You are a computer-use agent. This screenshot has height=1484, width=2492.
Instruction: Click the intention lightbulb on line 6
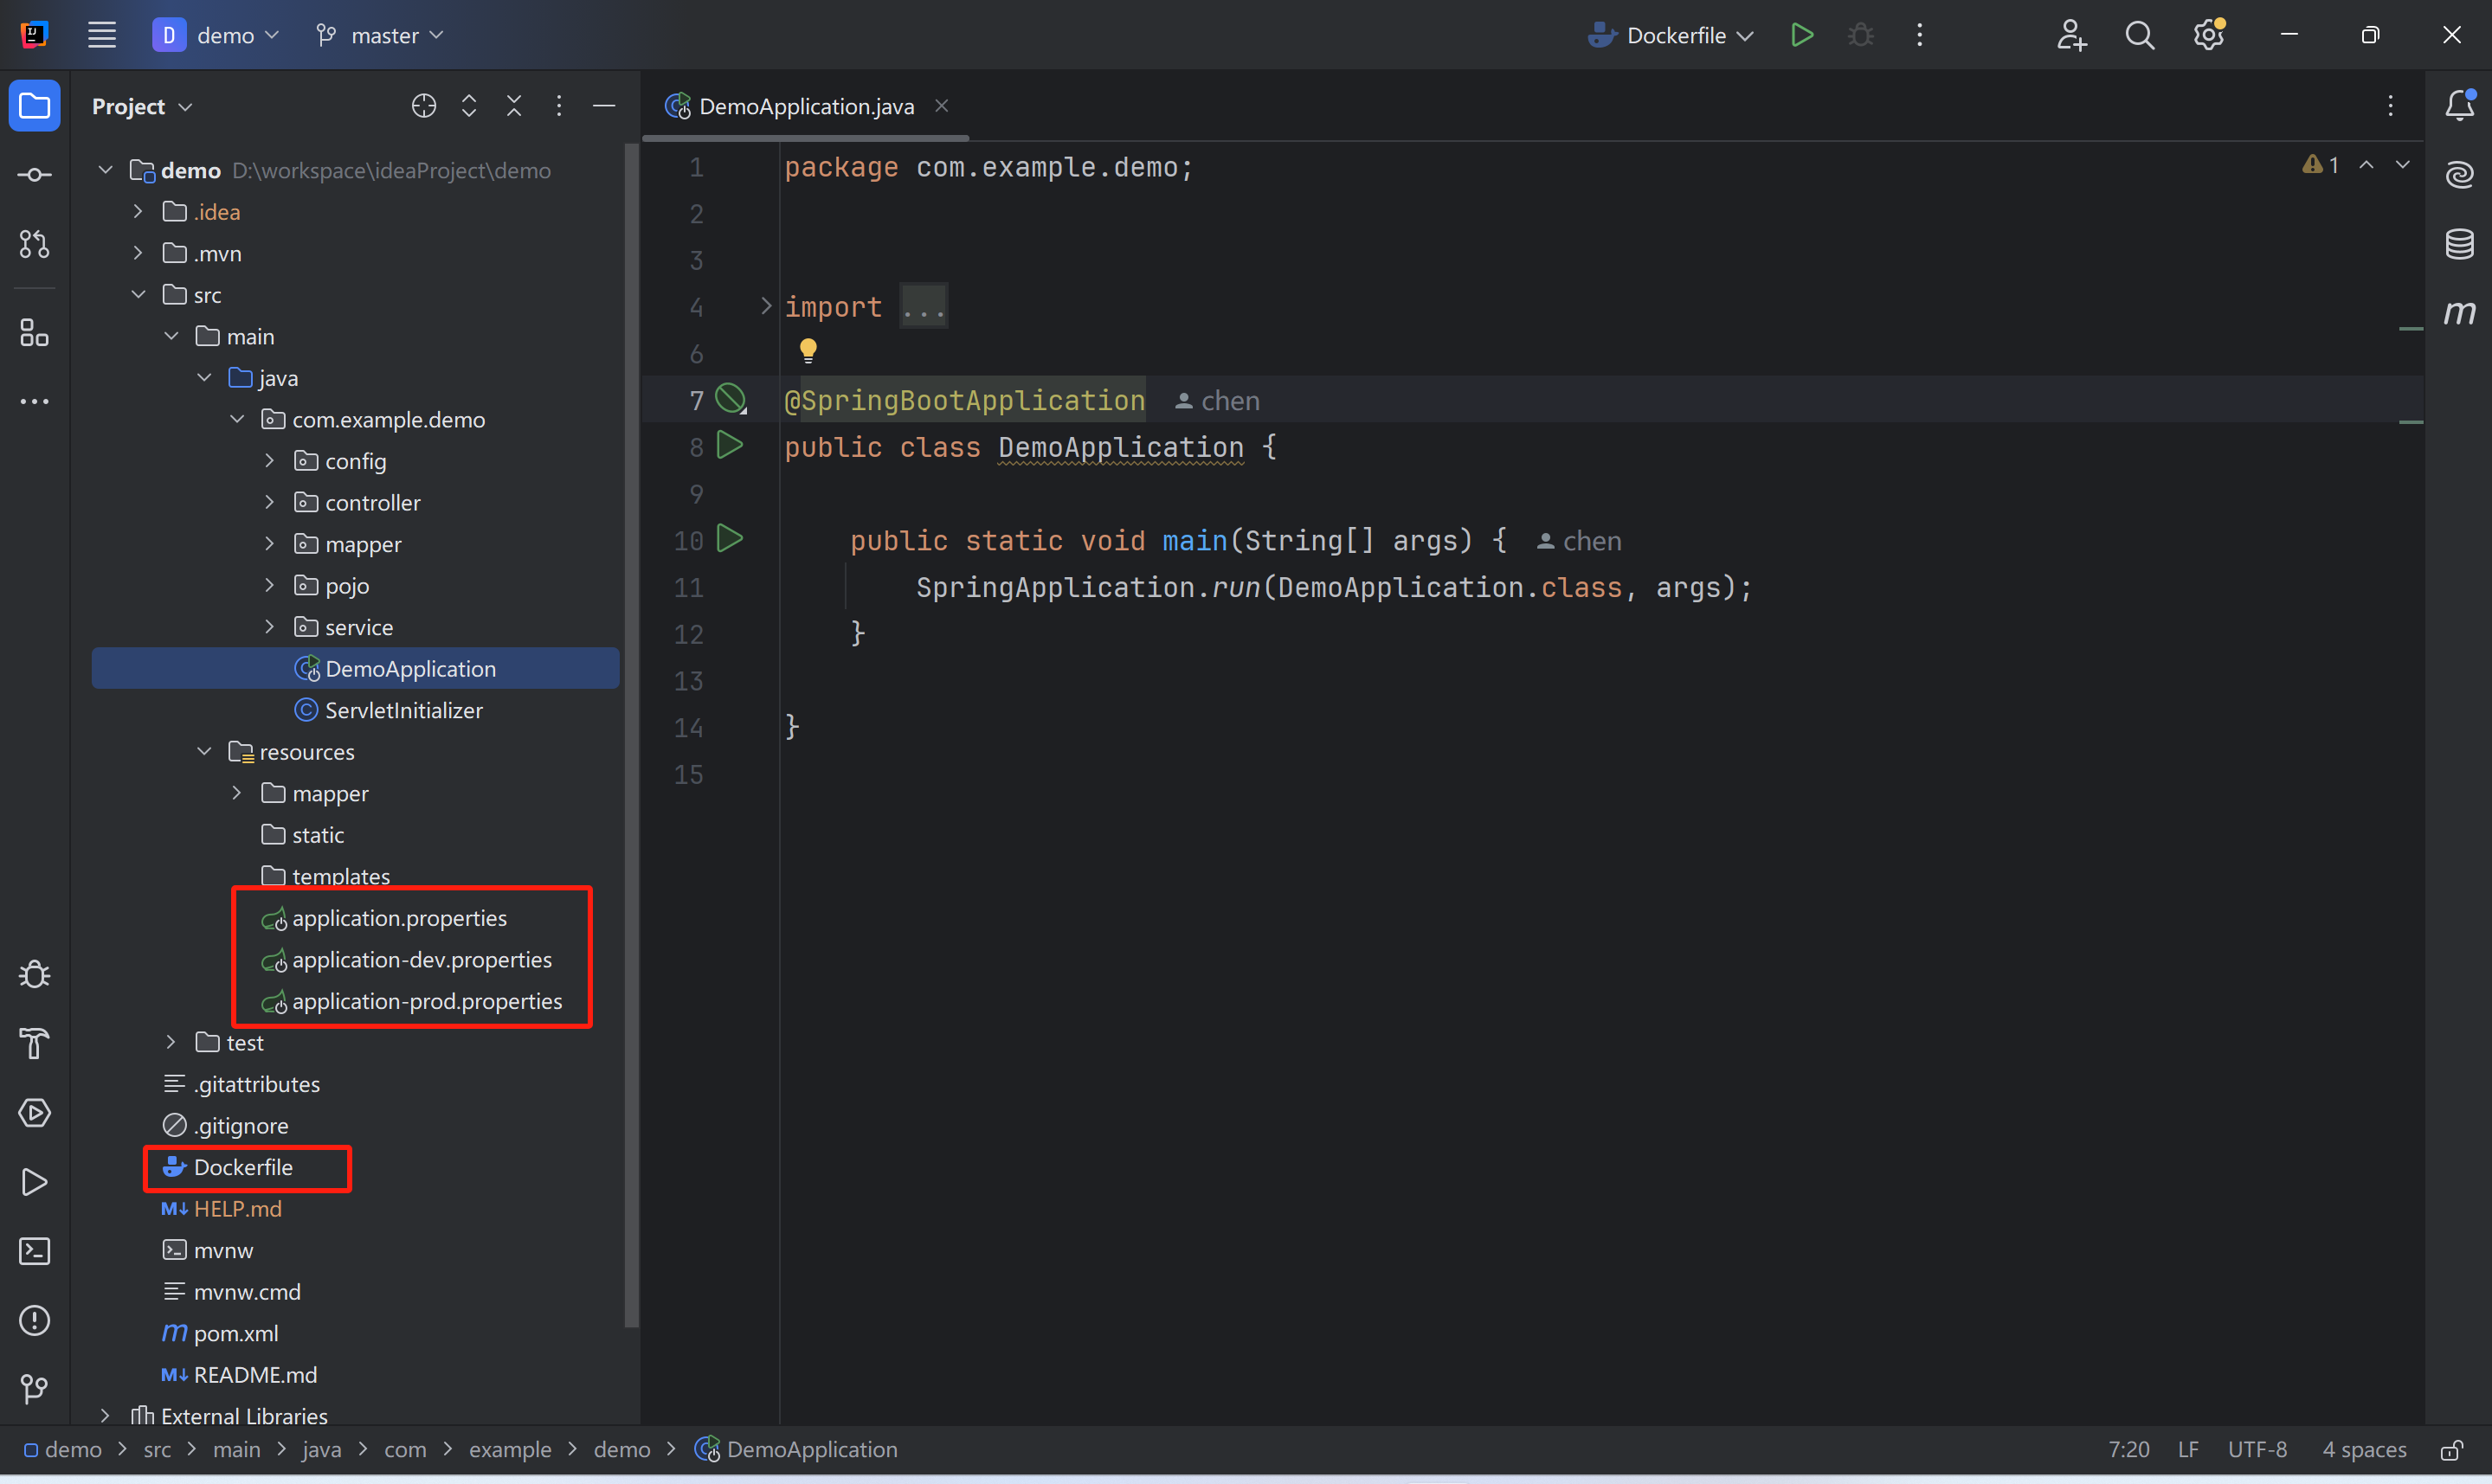(x=808, y=350)
